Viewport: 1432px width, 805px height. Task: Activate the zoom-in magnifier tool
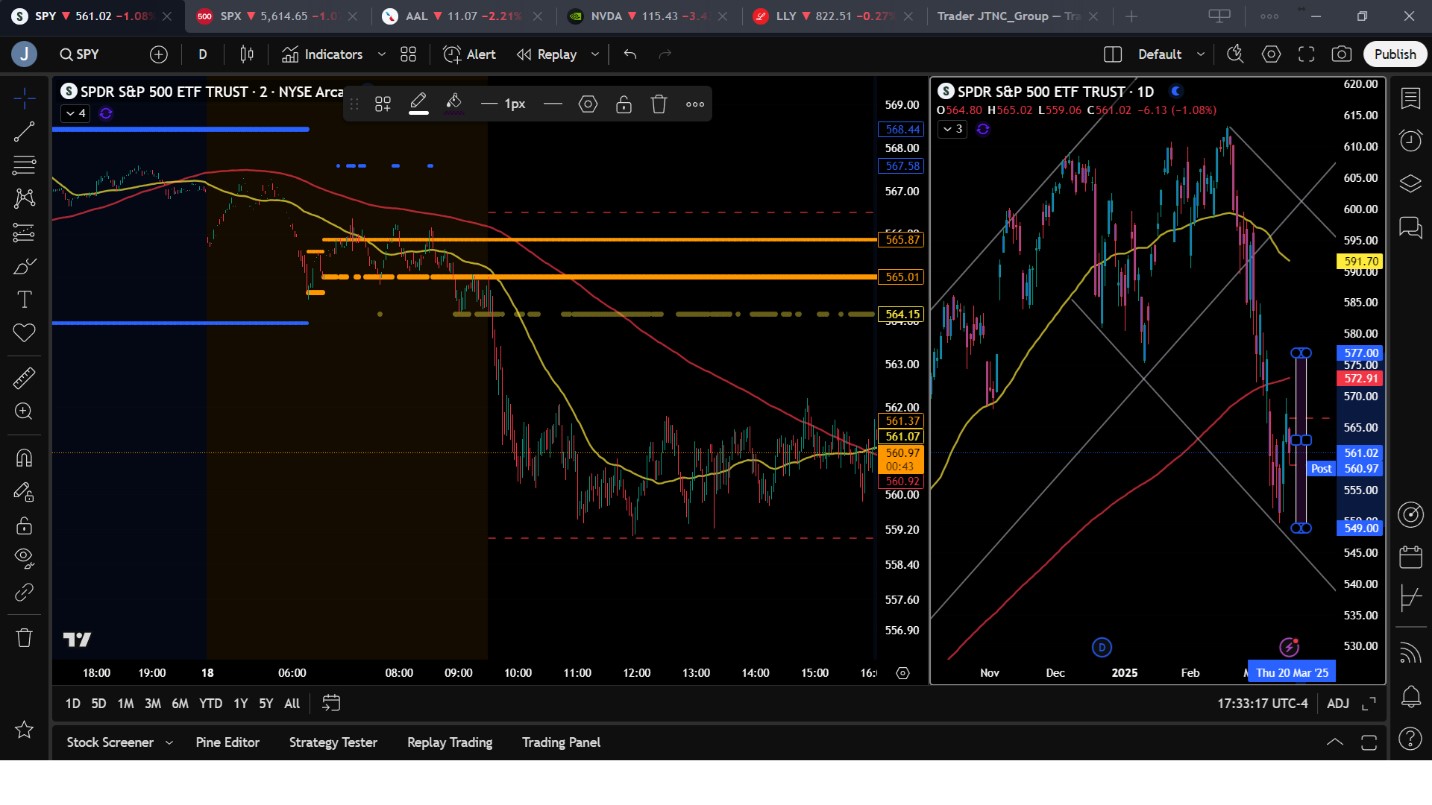click(x=24, y=411)
